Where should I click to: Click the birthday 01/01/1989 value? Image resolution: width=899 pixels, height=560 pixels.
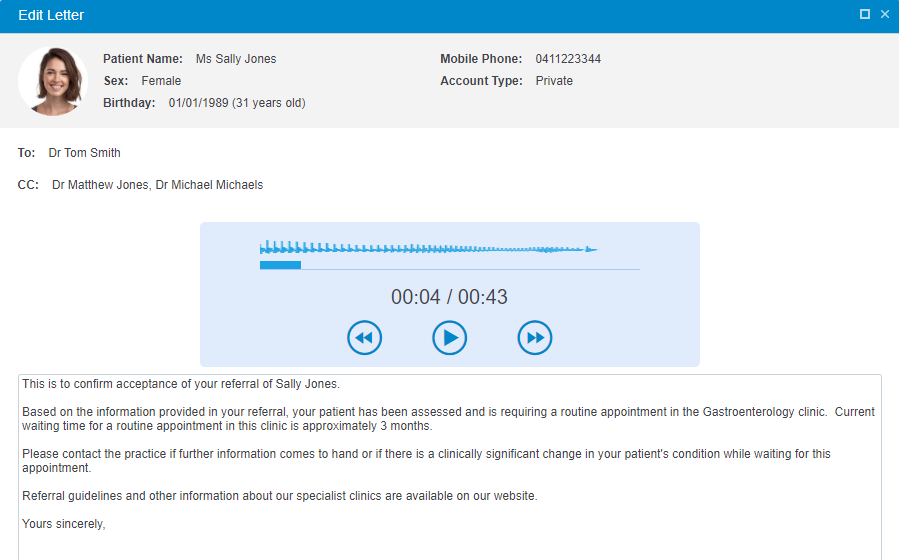237,103
